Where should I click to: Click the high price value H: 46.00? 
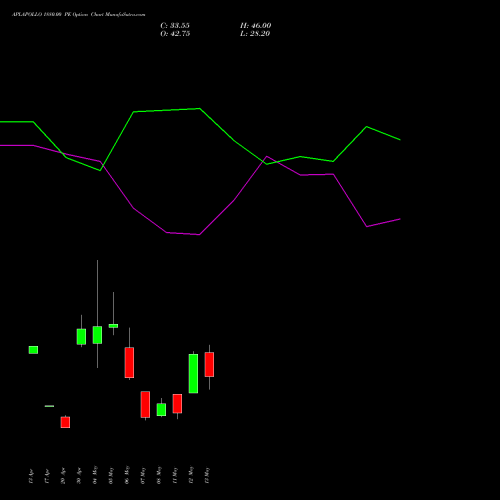256,26
